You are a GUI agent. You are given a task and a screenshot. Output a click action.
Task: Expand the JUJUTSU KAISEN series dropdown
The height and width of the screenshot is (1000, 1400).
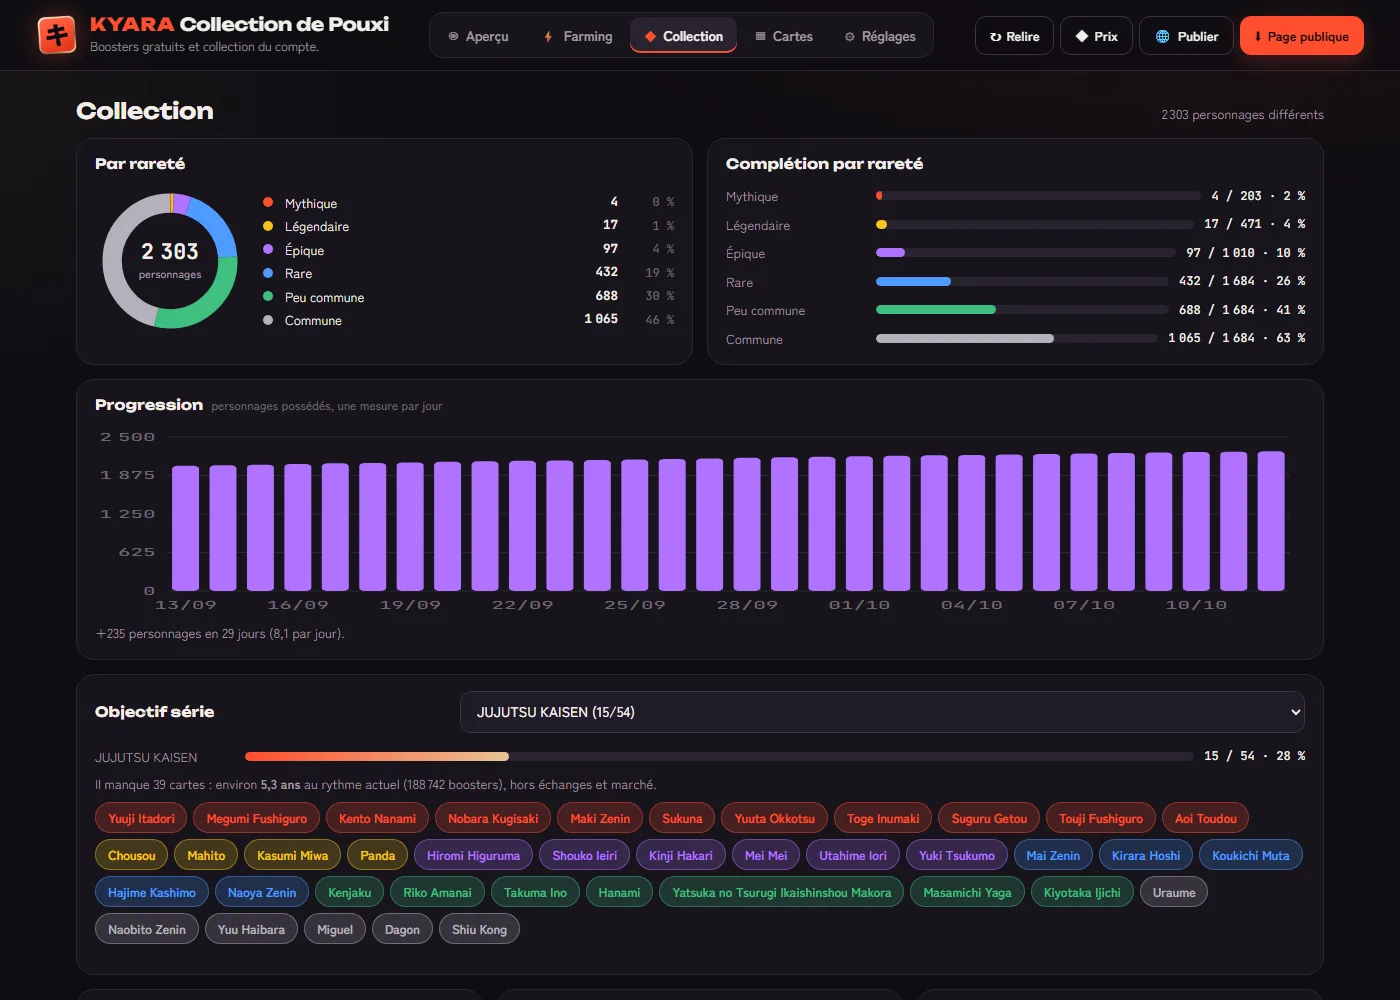coord(882,712)
